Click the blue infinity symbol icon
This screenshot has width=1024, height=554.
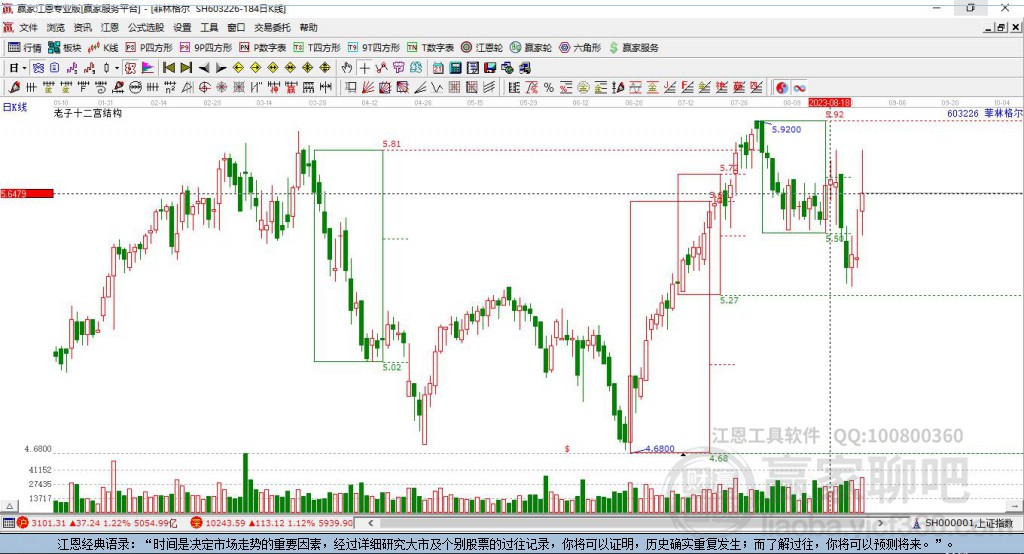point(799,88)
